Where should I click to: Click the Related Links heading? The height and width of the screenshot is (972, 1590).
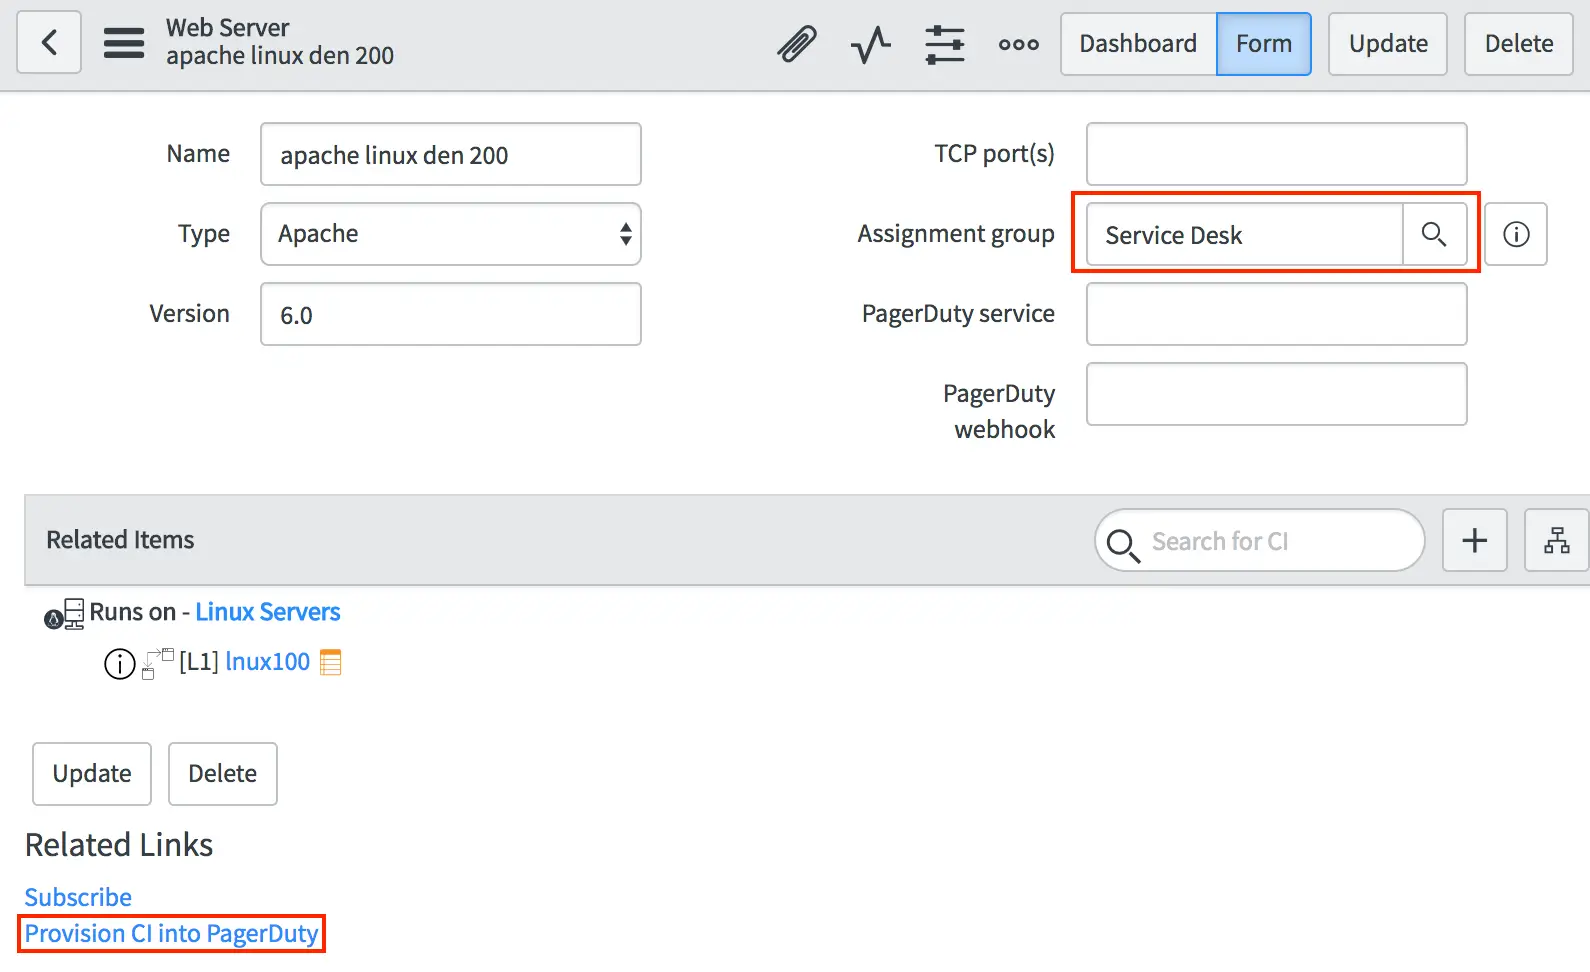119,845
